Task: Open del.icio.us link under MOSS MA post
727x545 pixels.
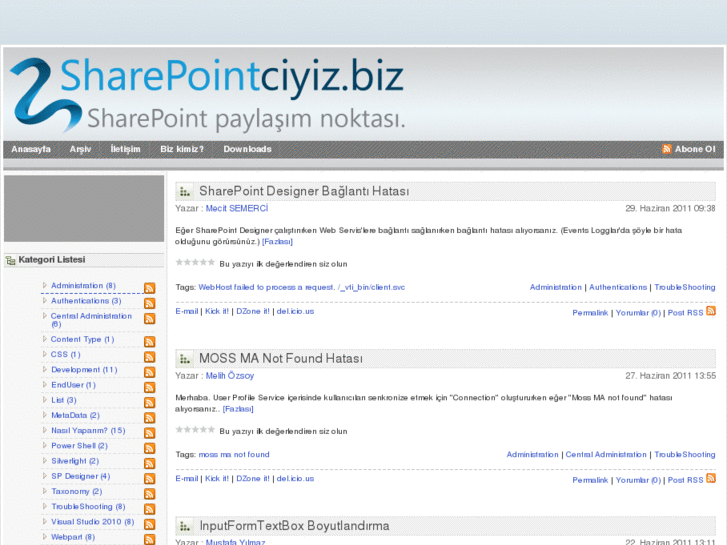Action: coord(295,478)
